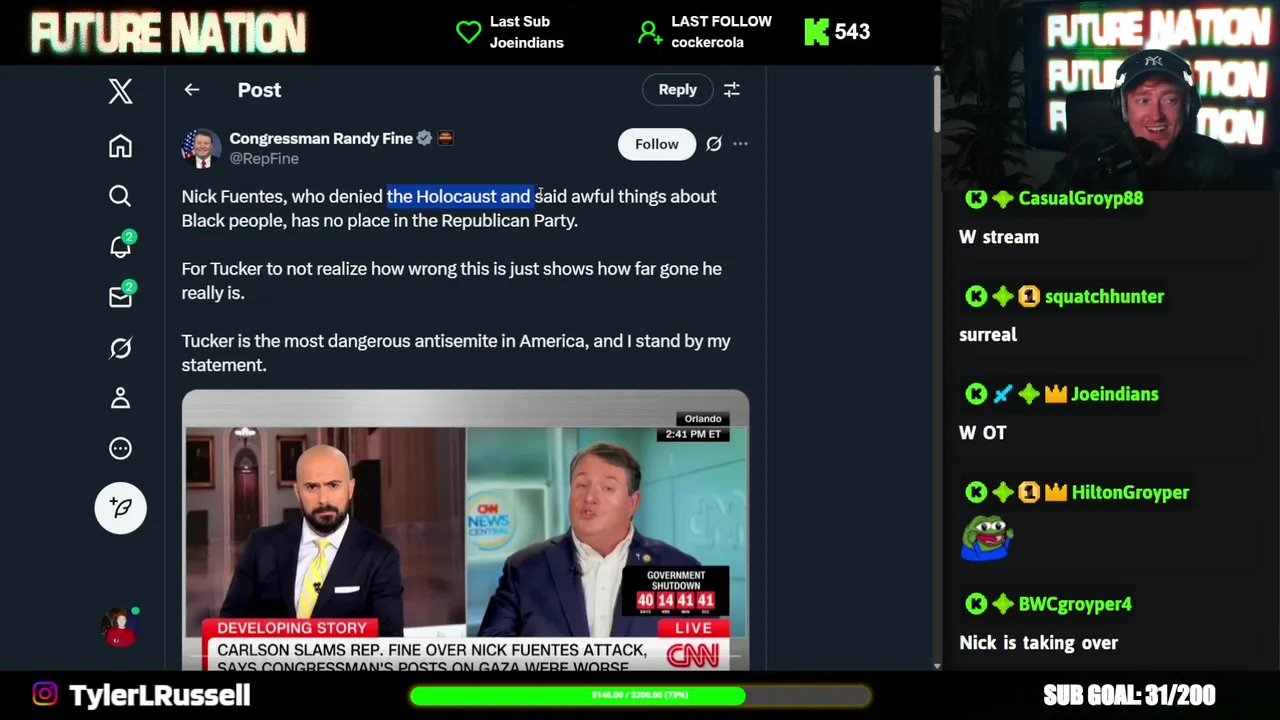Click the Reply button
The height and width of the screenshot is (720, 1280).
[x=677, y=90]
